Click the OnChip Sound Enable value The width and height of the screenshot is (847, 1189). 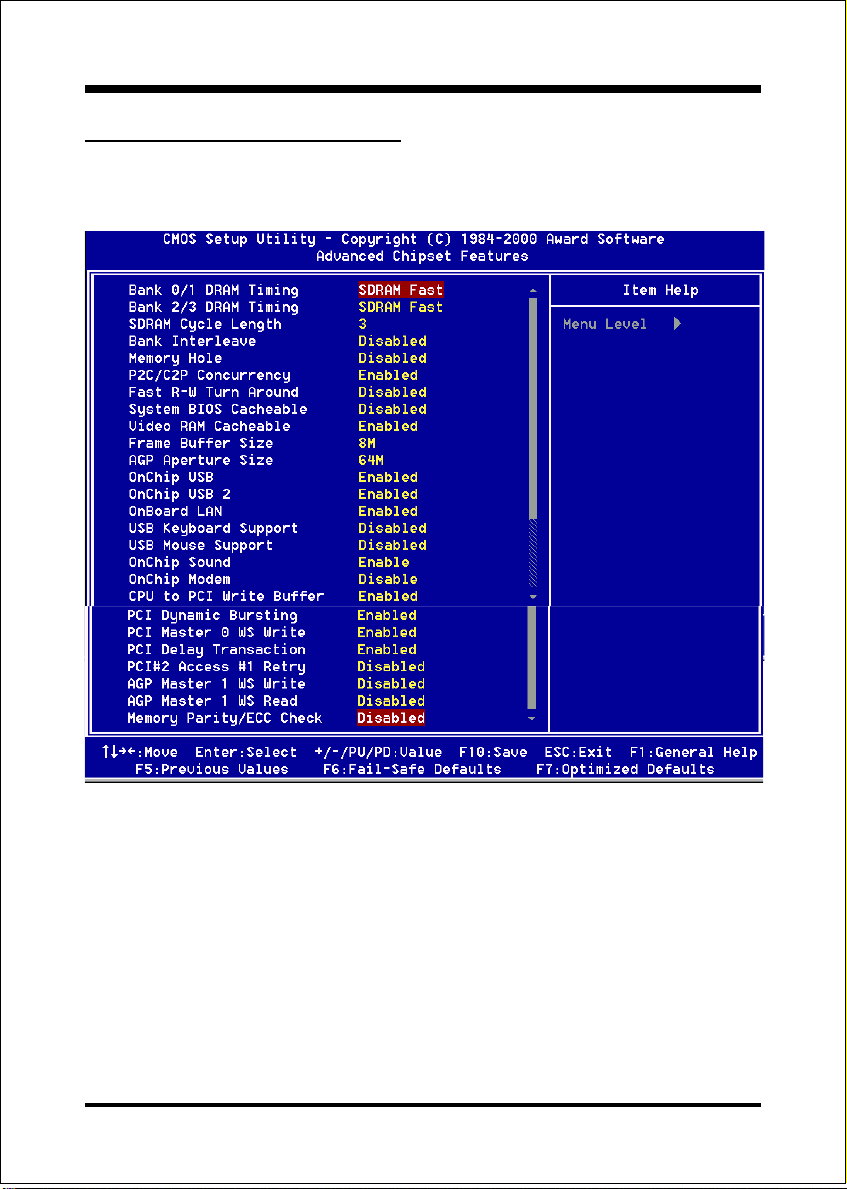[384, 562]
